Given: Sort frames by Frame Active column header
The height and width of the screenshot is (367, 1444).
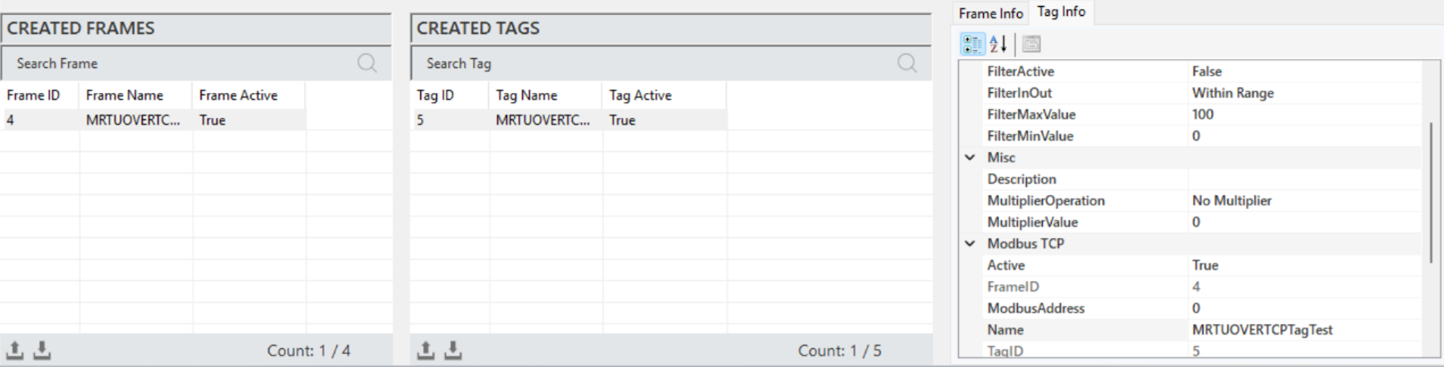Looking at the screenshot, I should tap(249, 95).
